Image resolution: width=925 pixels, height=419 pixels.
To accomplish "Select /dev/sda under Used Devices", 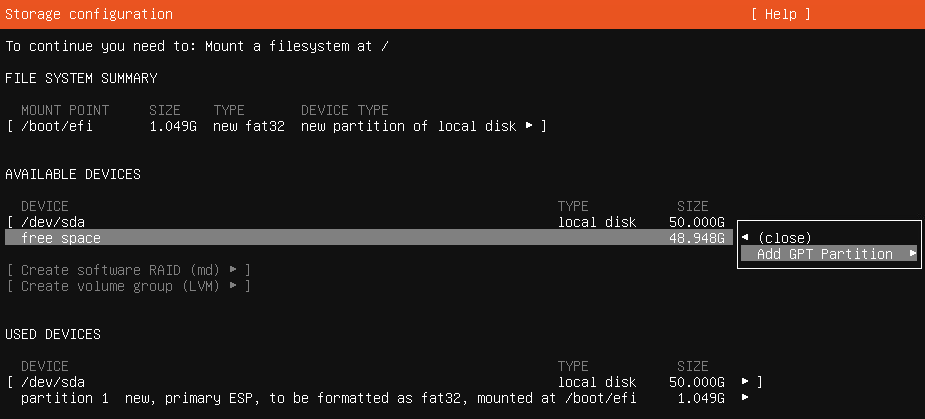I will pyautogui.click(x=53, y=382).
